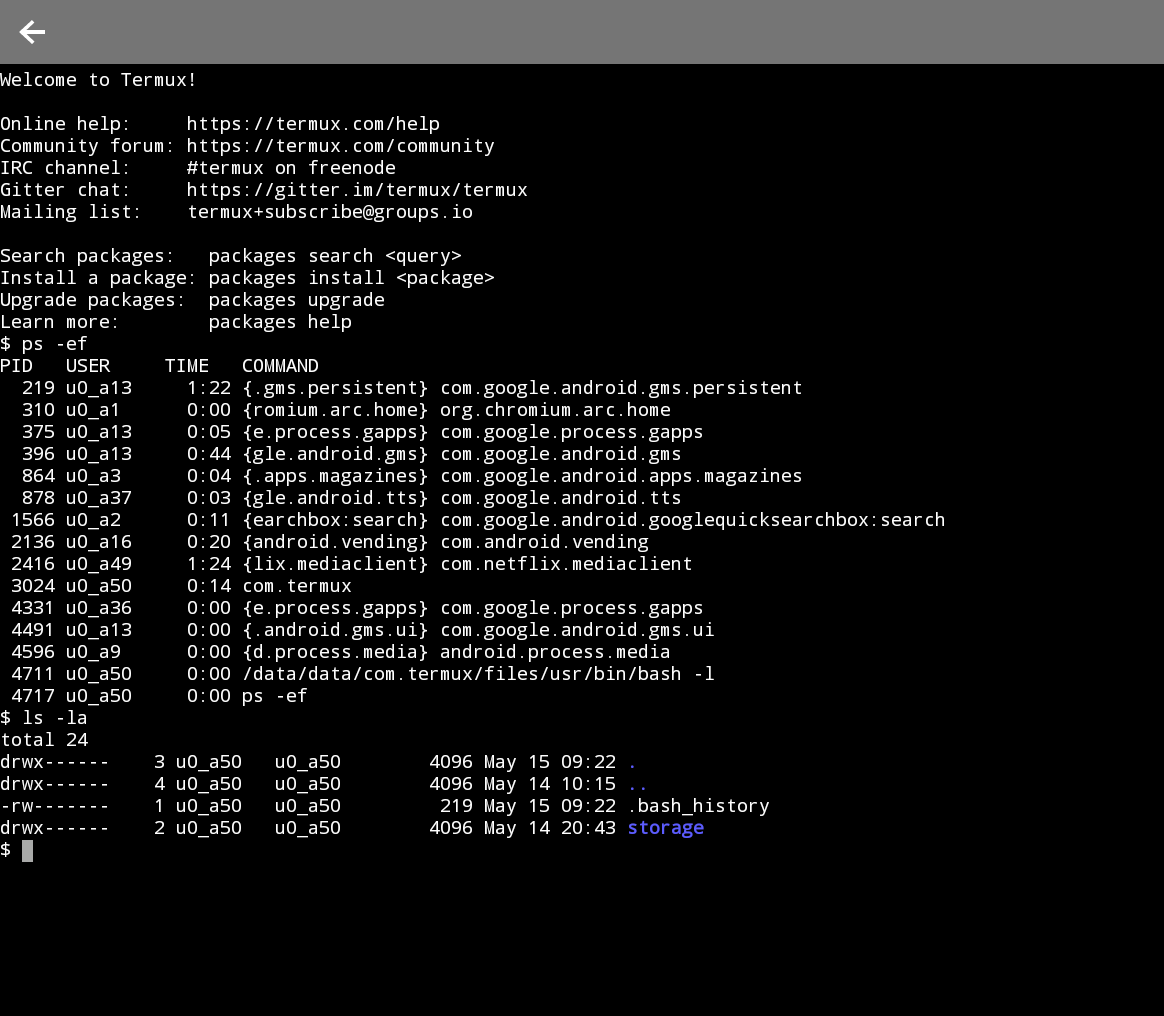
Task: Click the '$ ps -ef' command line
Action: pyautogui.click(x=44, y=344)
